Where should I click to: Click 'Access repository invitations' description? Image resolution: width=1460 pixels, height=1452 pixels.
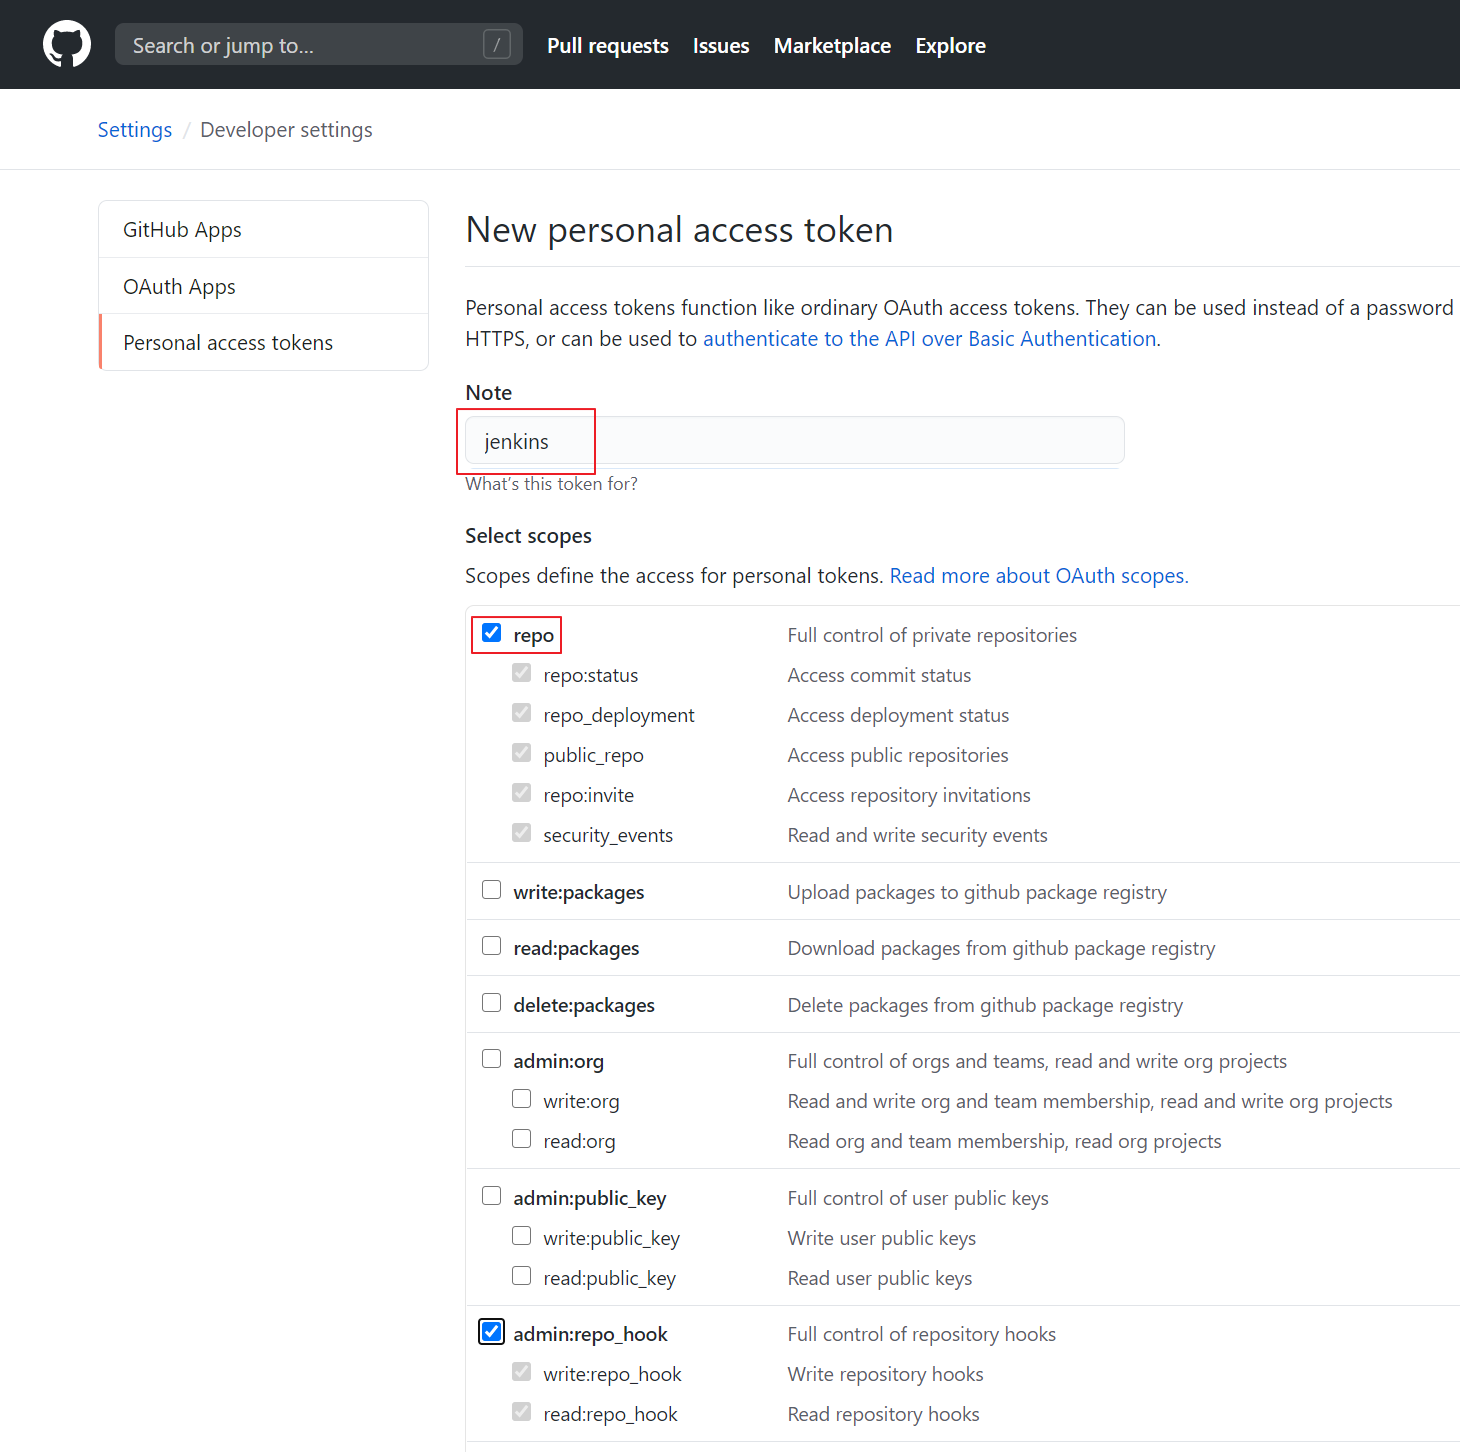(x=909, y=795)
